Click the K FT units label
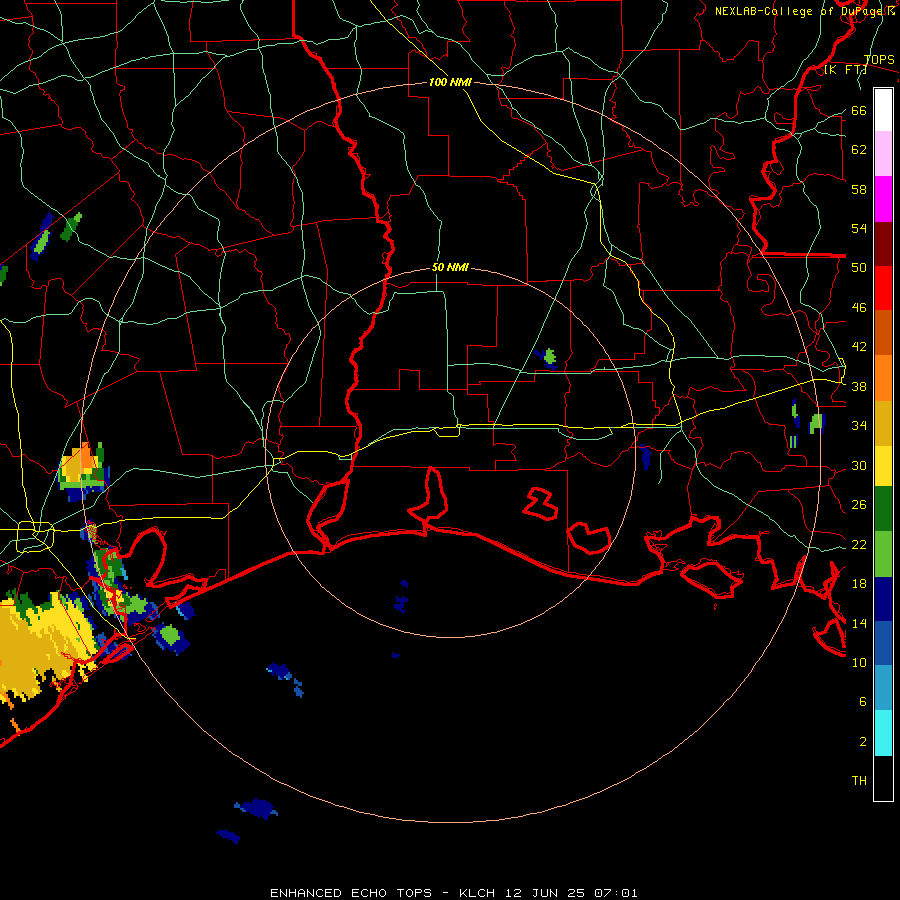The height and width of the screenshot is (900, 900). 845,70
